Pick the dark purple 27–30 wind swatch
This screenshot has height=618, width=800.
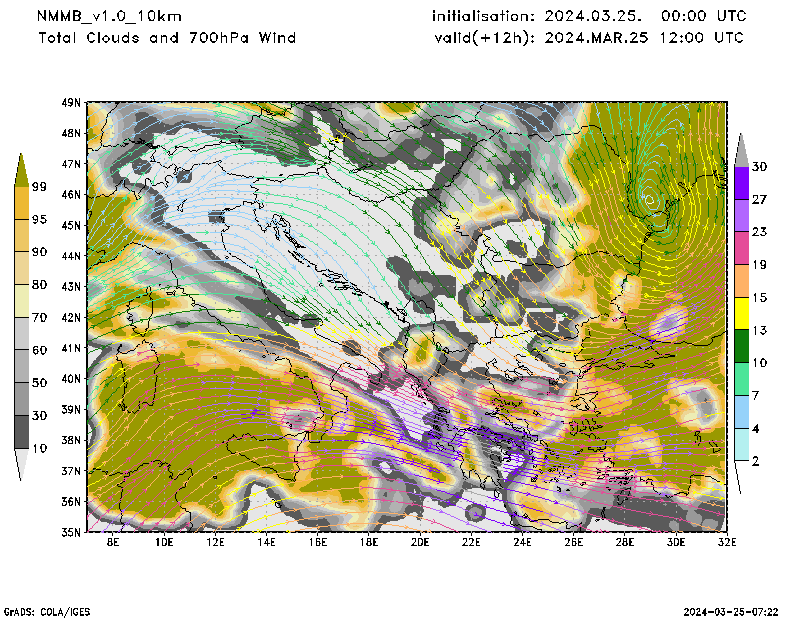(x=742, y=183)
